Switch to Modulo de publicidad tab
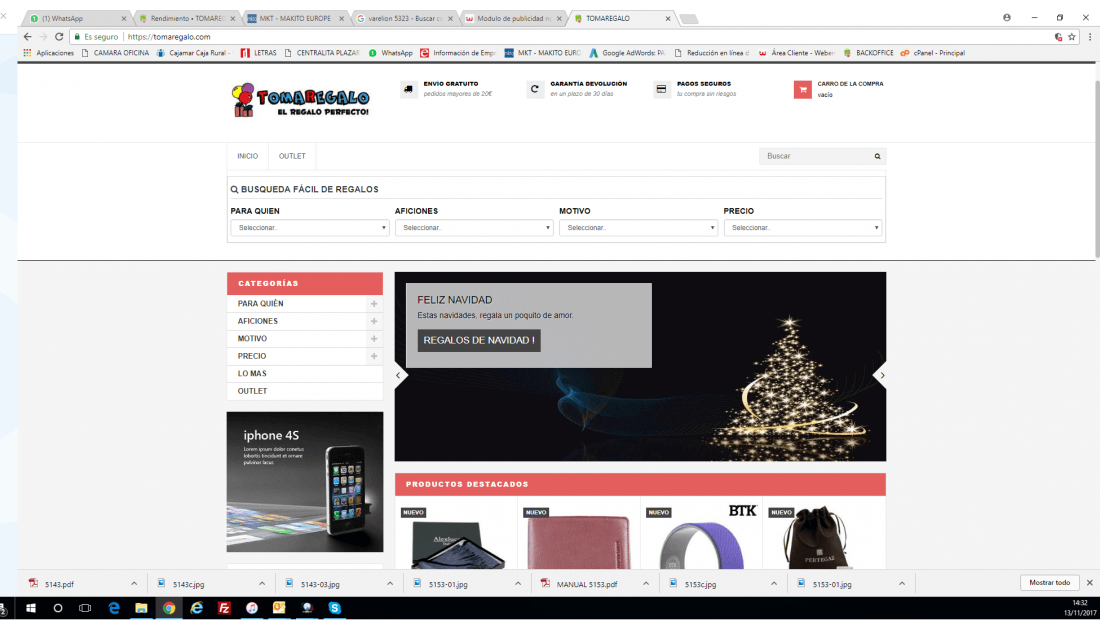The width and height of the screenshot is (1100, 621). pyautogui.click(x=512, y=18)
